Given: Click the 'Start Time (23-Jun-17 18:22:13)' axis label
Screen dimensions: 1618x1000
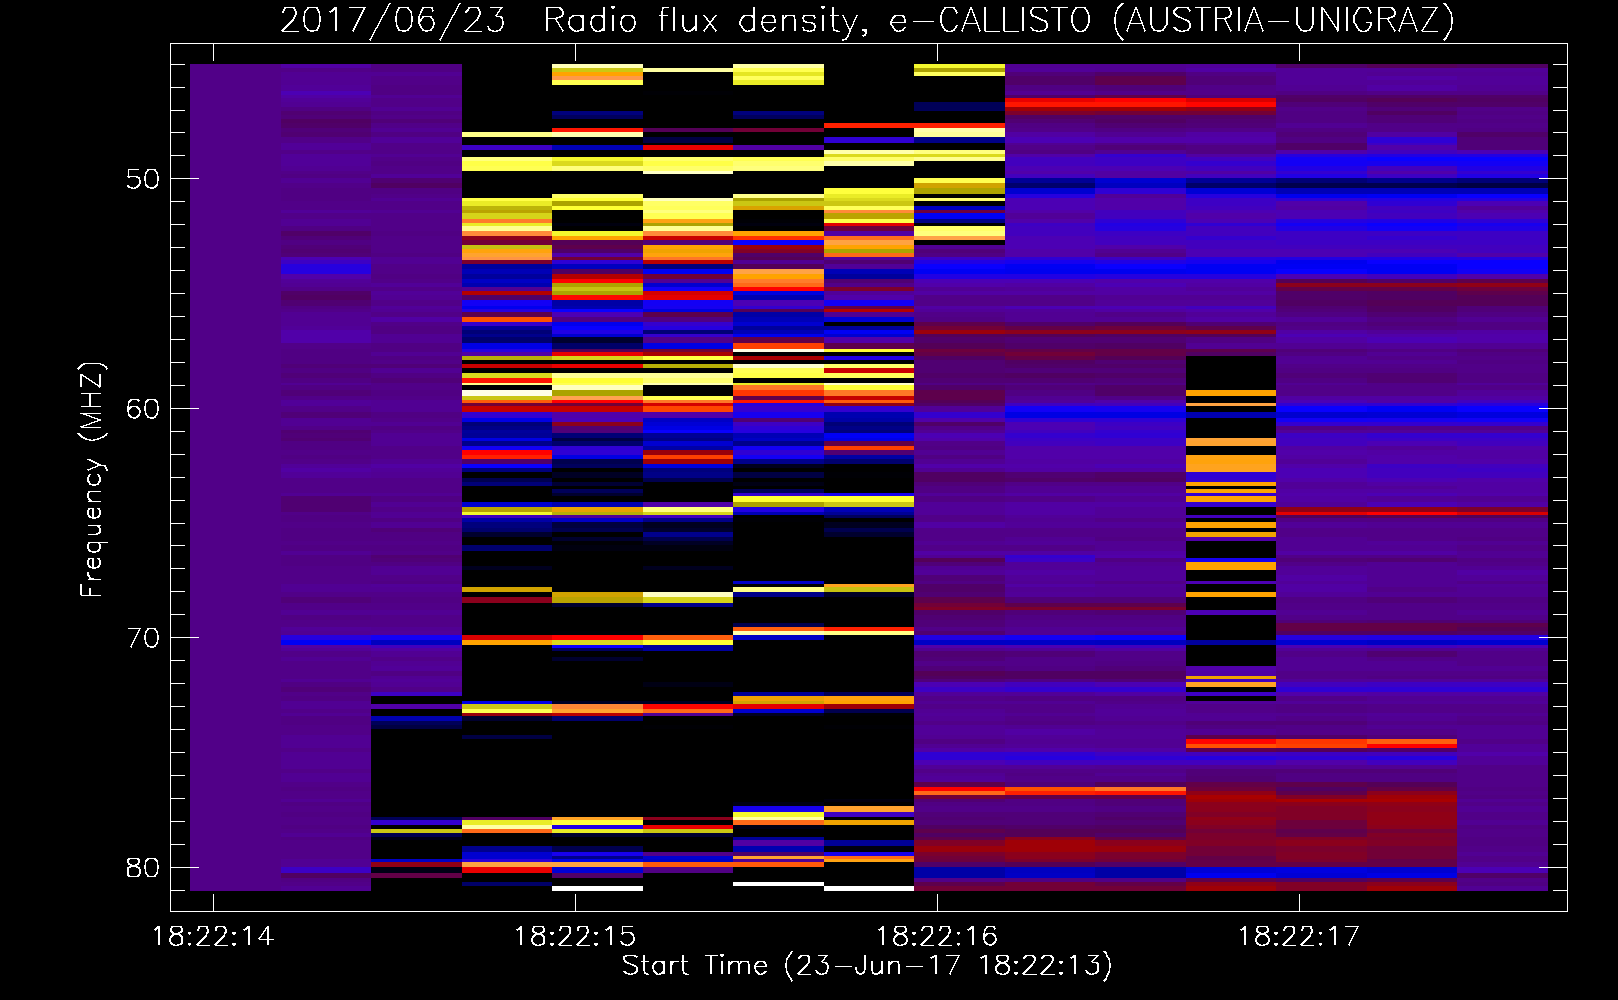Looking at the screenshot, I should pos(867,966).
